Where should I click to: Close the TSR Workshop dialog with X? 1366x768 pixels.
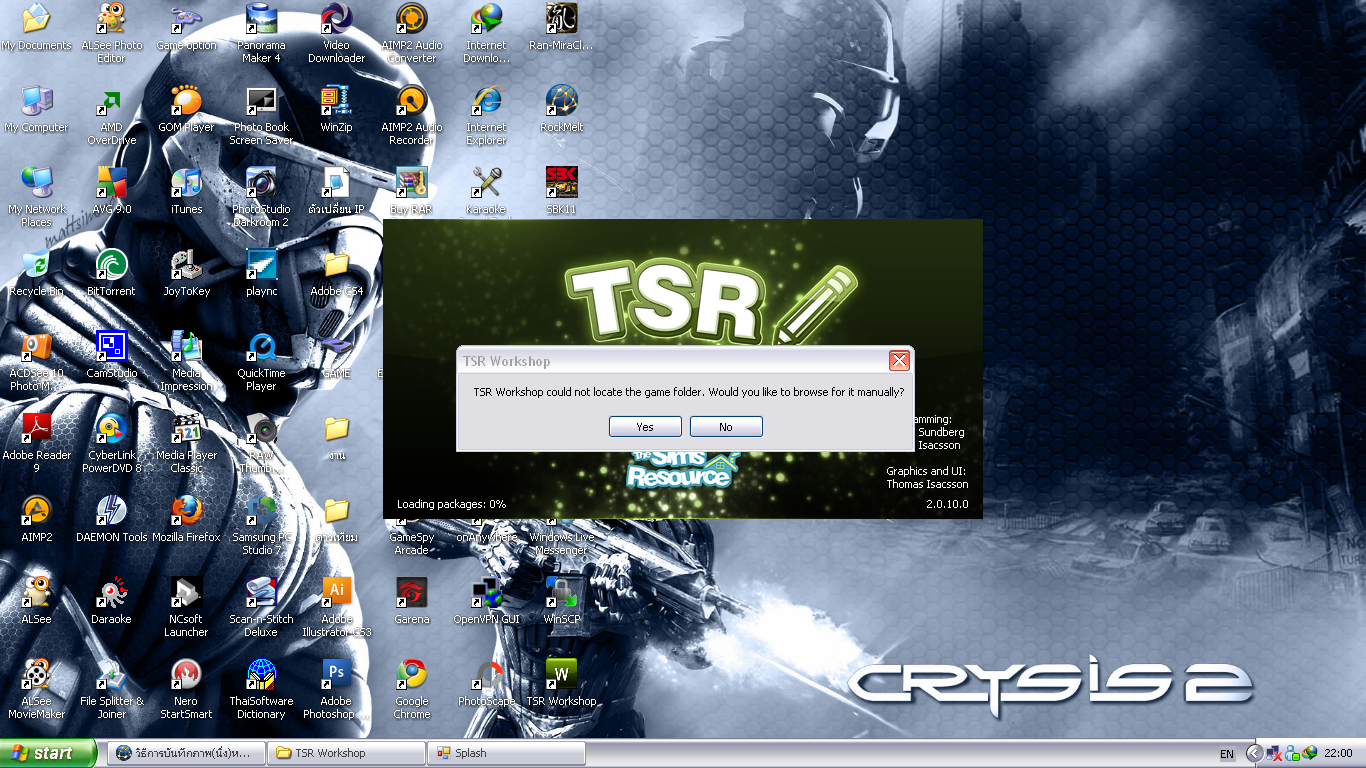coord(899,361)
